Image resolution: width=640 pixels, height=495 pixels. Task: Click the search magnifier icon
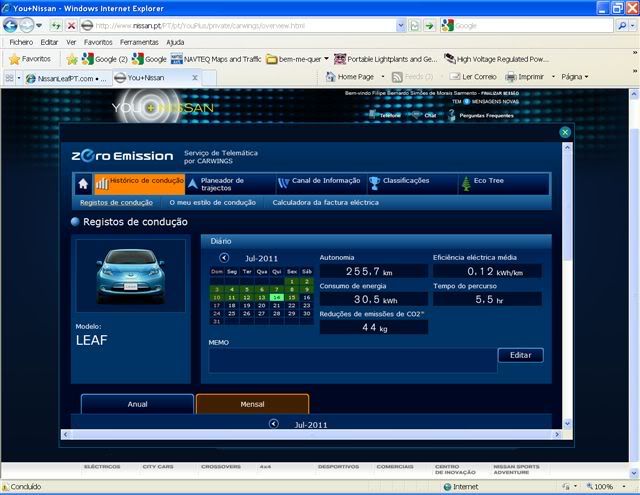pos(622,26)
